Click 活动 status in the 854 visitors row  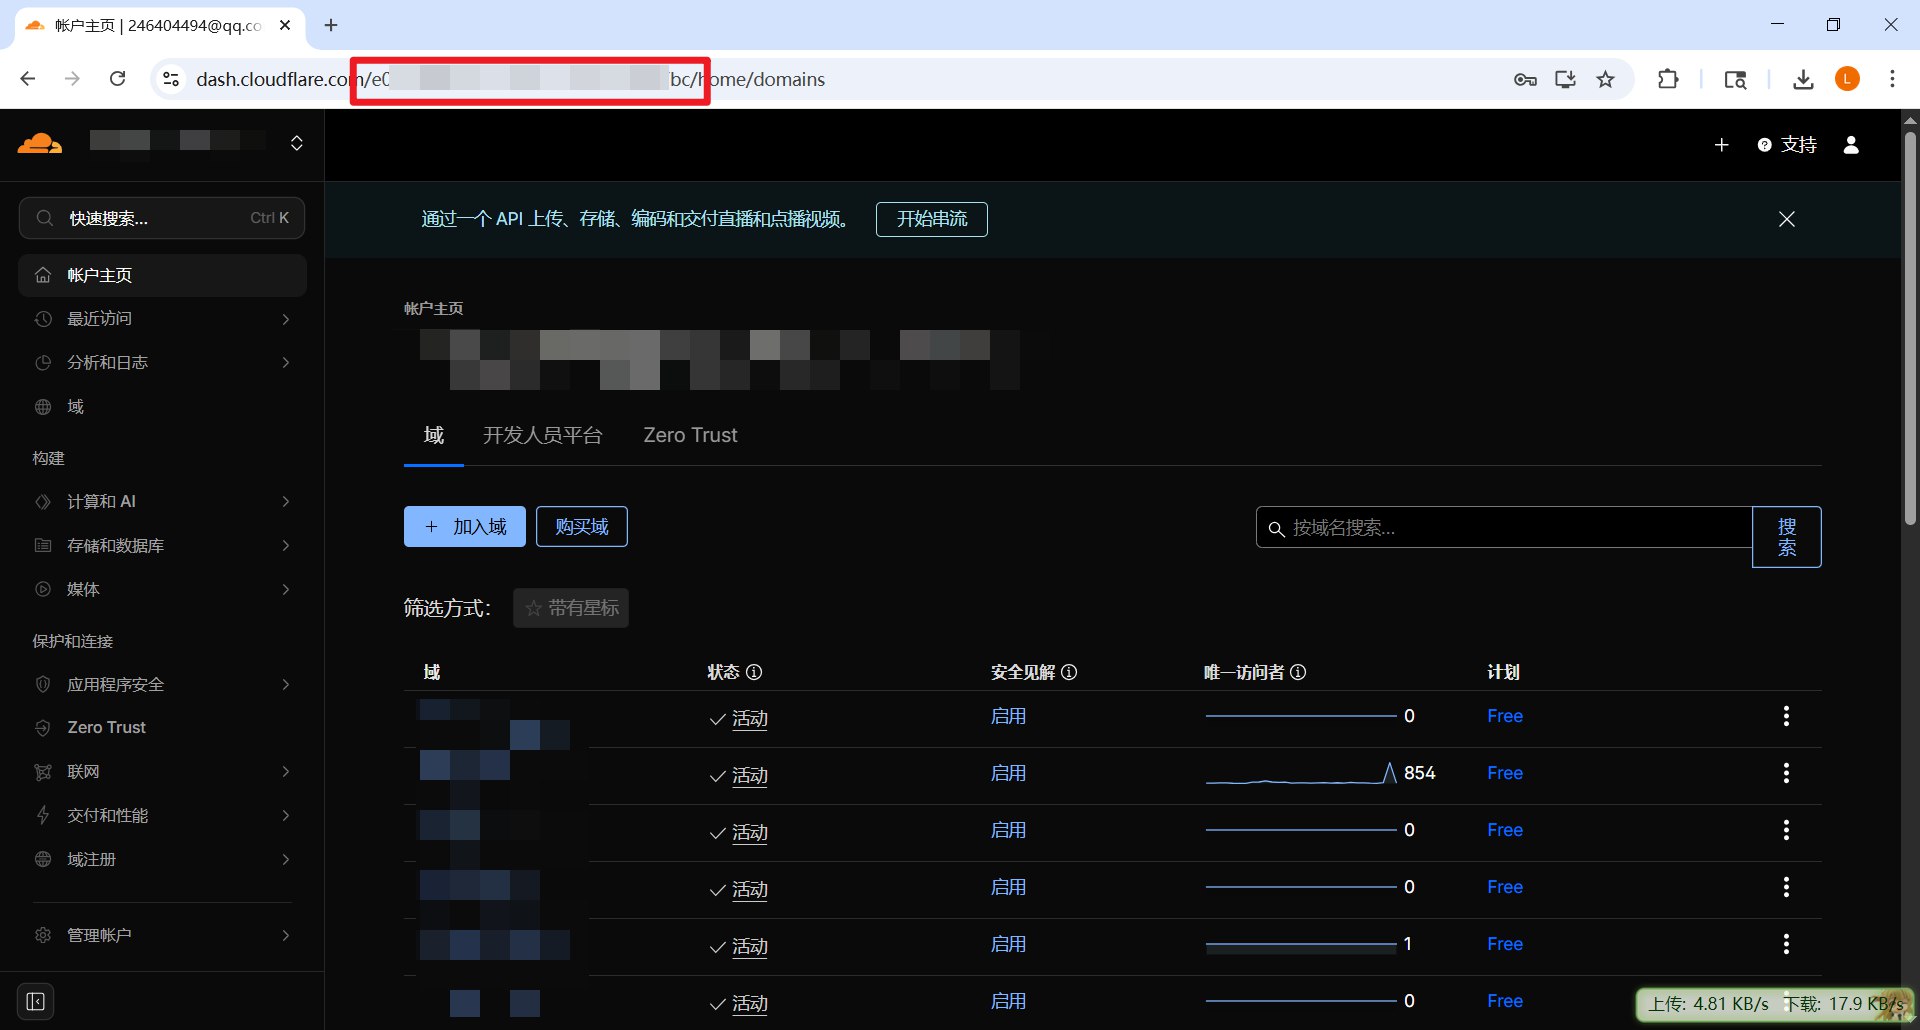click(750, 776)
